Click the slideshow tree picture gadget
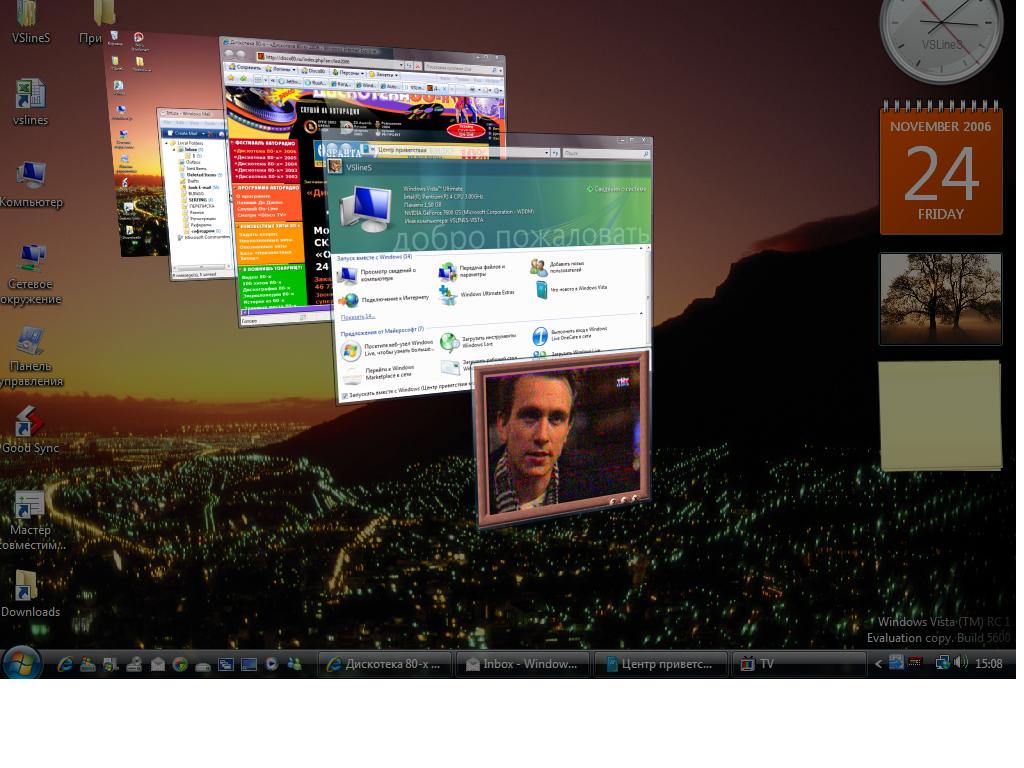Viewport: 1024px width, 768px height. pos(940,299)
